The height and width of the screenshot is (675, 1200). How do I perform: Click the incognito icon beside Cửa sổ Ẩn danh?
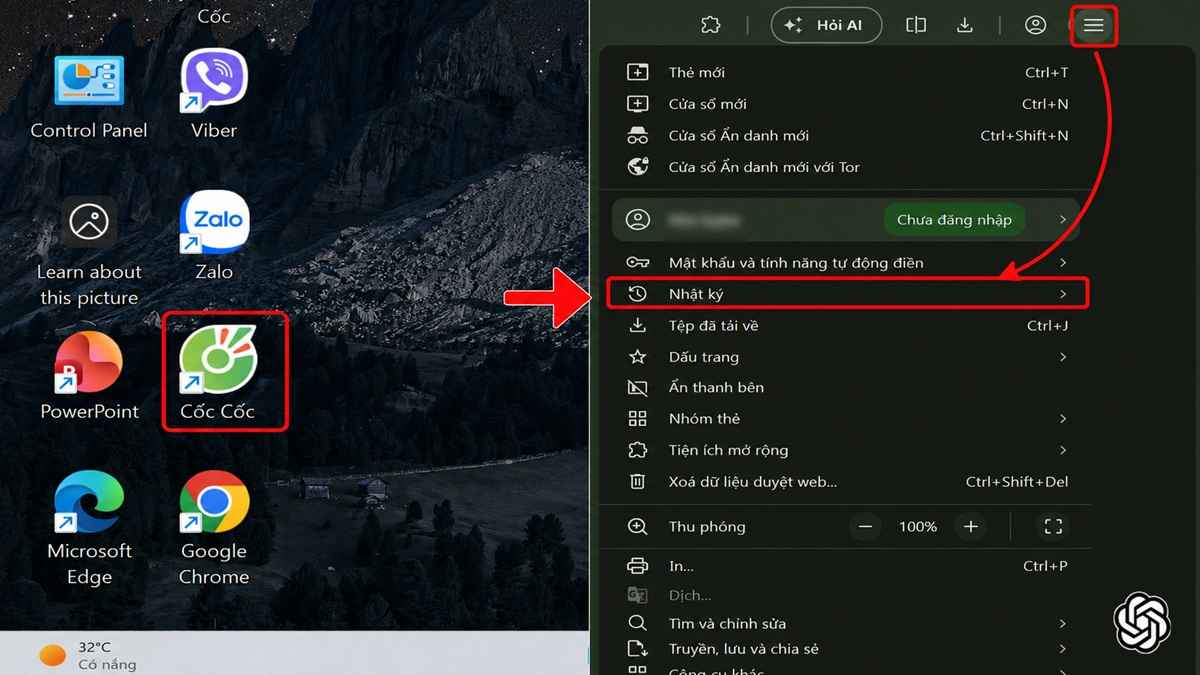pos(637,135)
